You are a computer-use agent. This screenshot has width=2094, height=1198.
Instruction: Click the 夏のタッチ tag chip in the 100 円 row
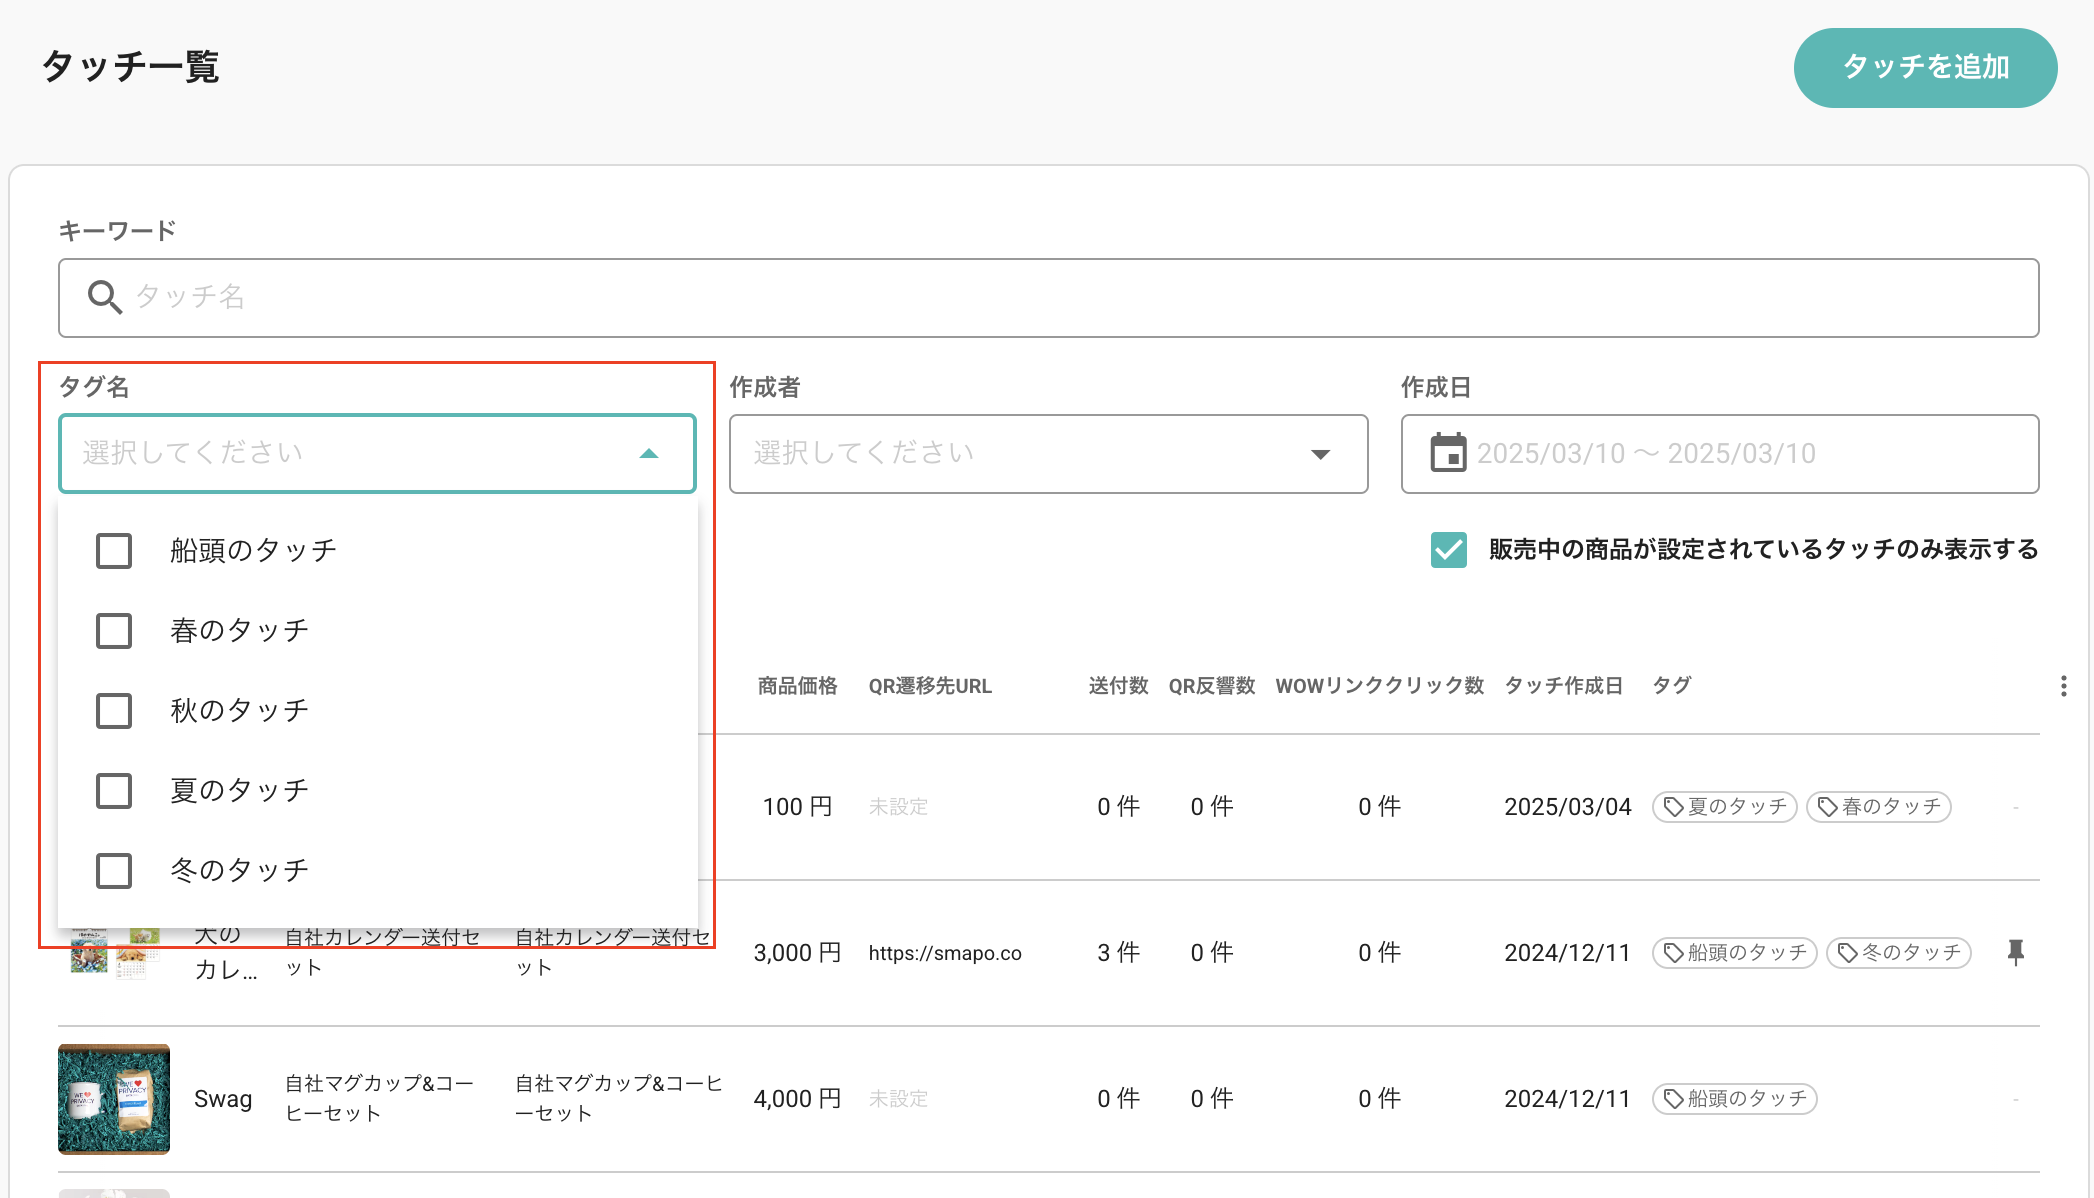(x=1725, y=807)
